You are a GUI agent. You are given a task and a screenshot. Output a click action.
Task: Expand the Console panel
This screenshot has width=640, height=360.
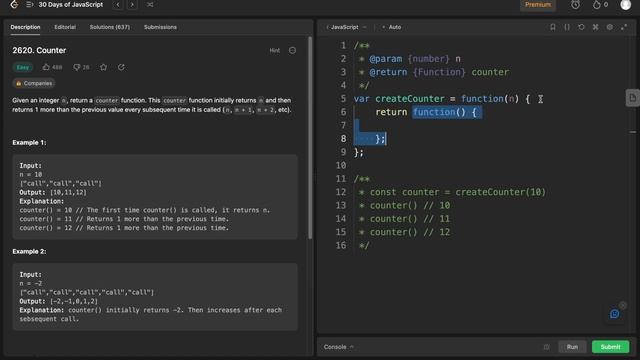point(339,347)
